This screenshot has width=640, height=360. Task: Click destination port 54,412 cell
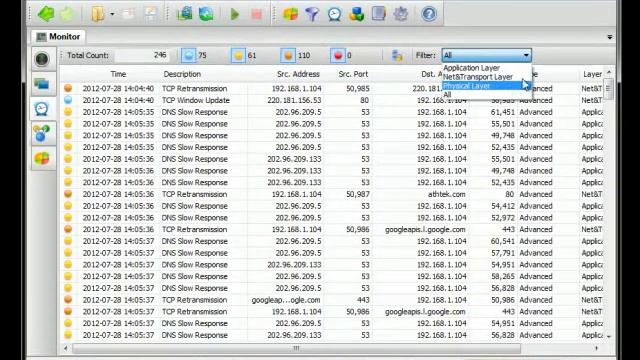502,206
